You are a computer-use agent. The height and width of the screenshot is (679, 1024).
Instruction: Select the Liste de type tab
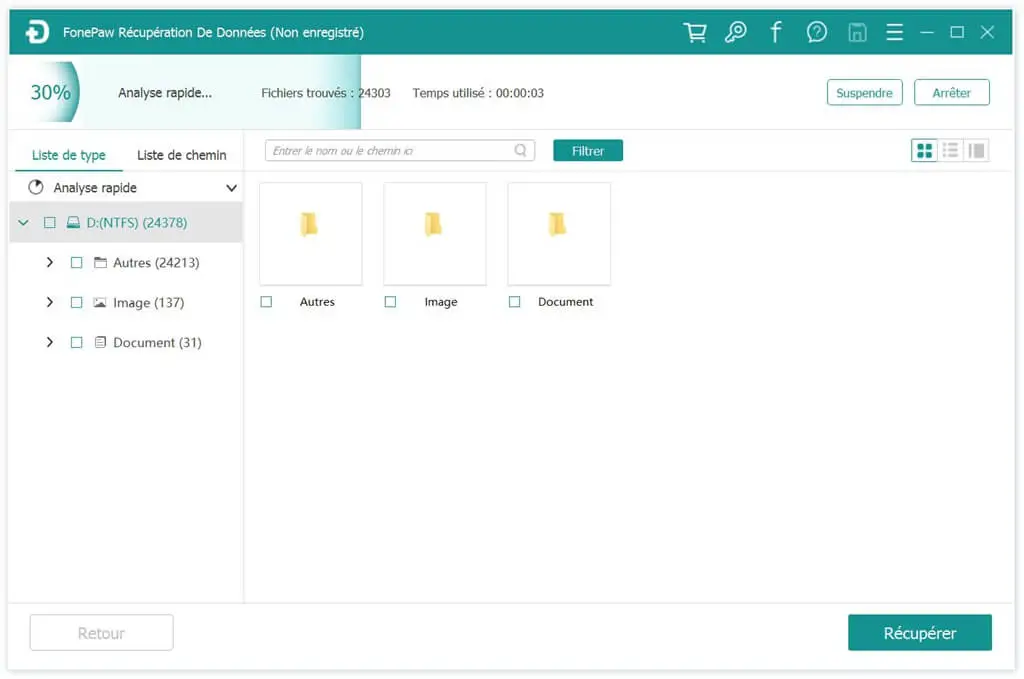[68, 155]
